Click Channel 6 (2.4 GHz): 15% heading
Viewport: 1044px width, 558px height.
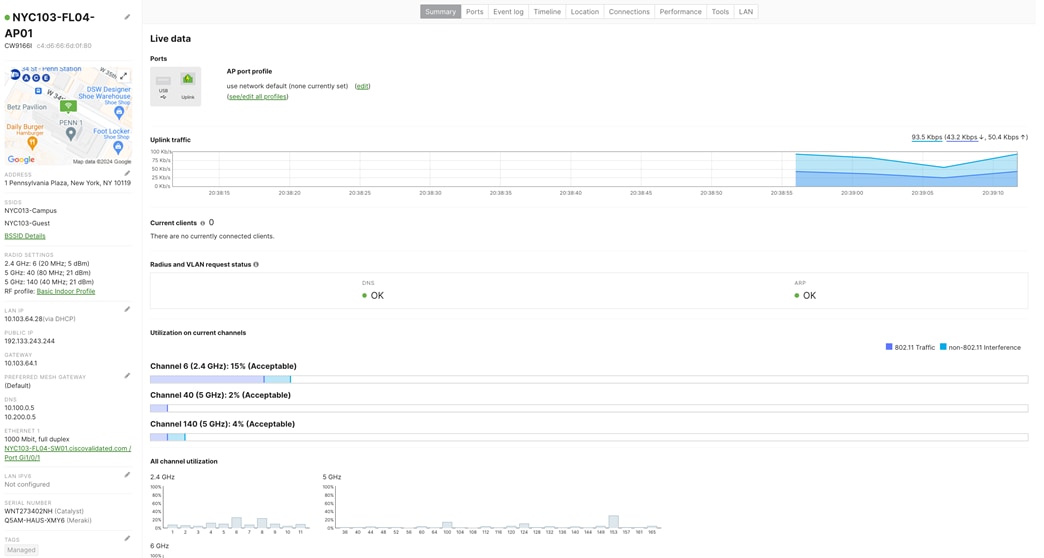223,366
